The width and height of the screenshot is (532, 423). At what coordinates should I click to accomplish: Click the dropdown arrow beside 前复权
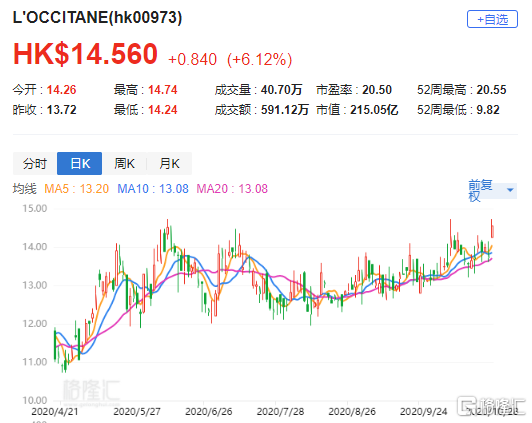(510, 190)
